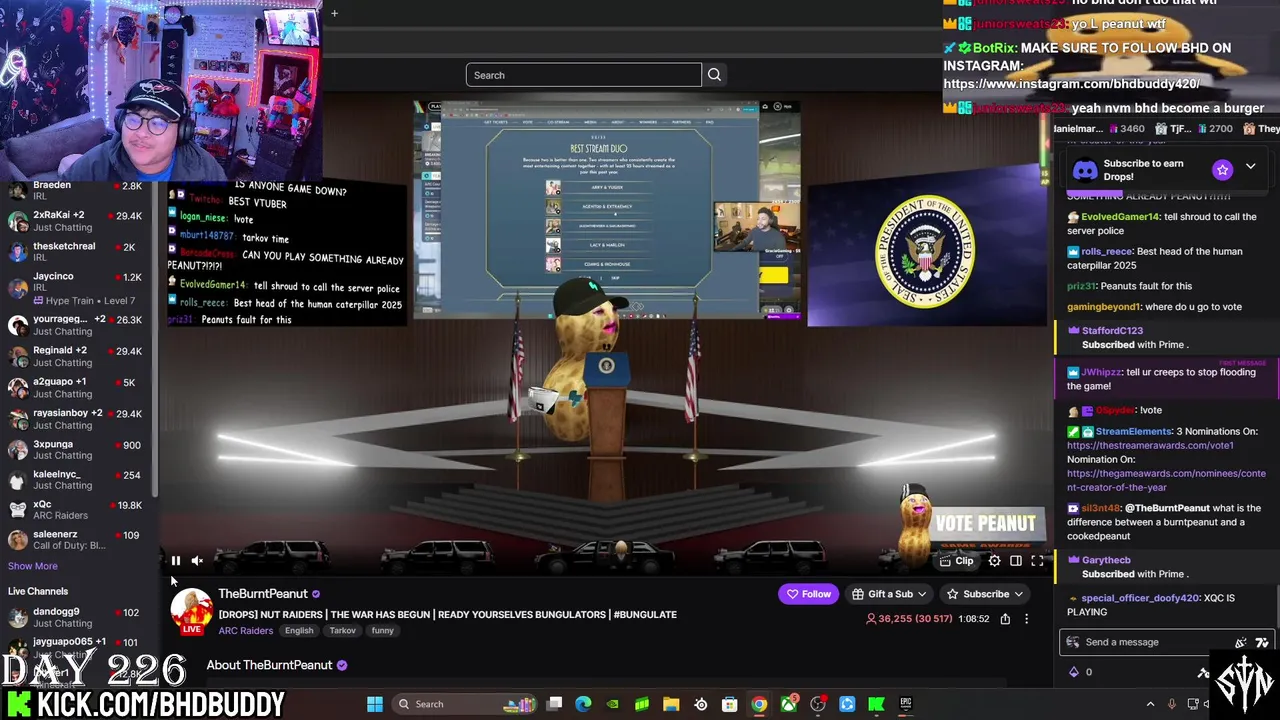Open Braeden channel in sidebar
The height and width of the screenshot is (720, 1280).
75,191
